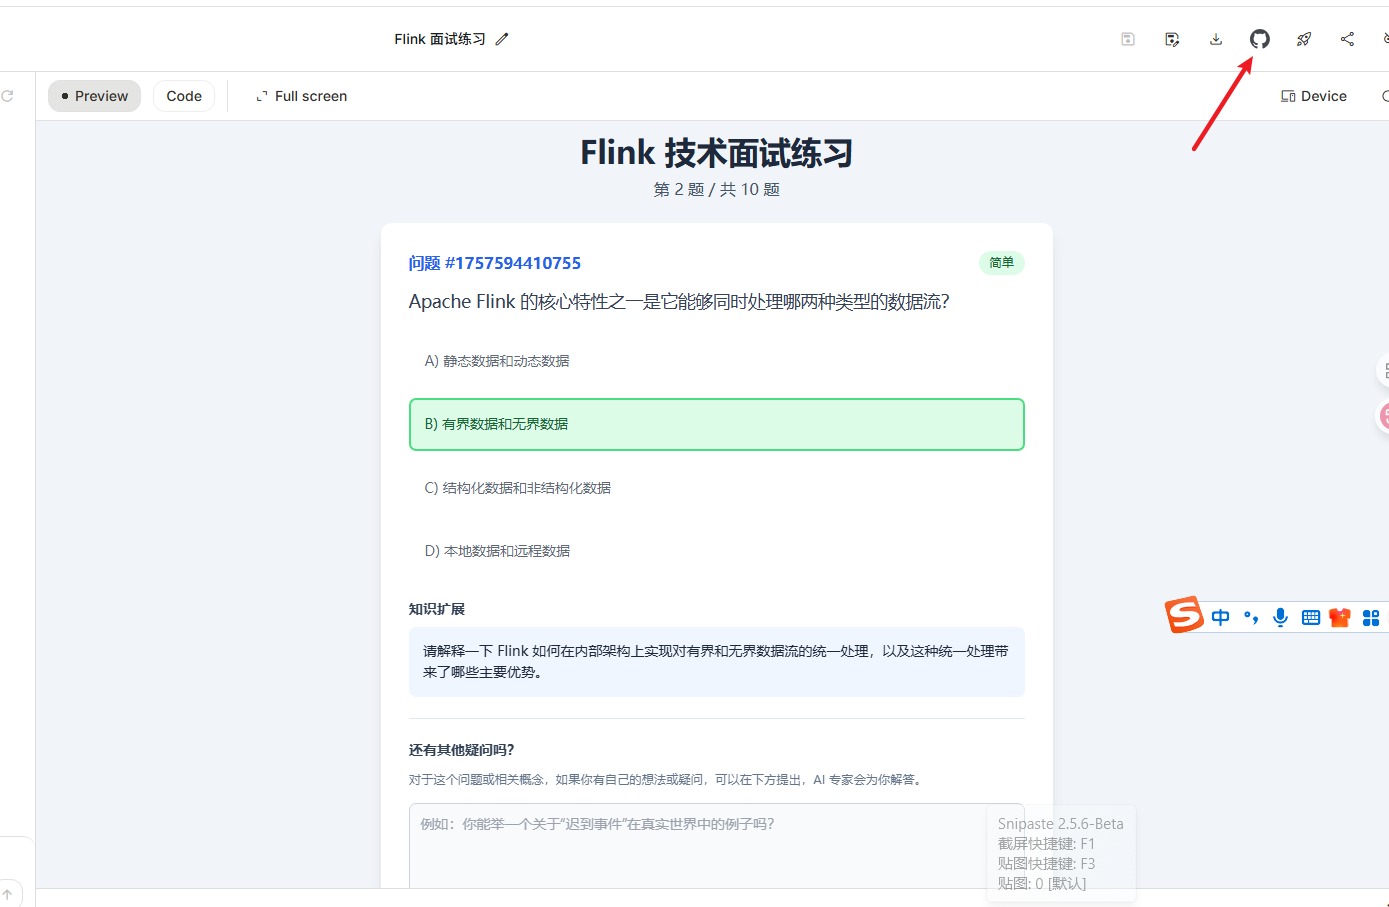The height and width of the screenshot is (907, 1389).
Task: Open the Sogou toolbox grid icon
Action: coord(1371,618)
